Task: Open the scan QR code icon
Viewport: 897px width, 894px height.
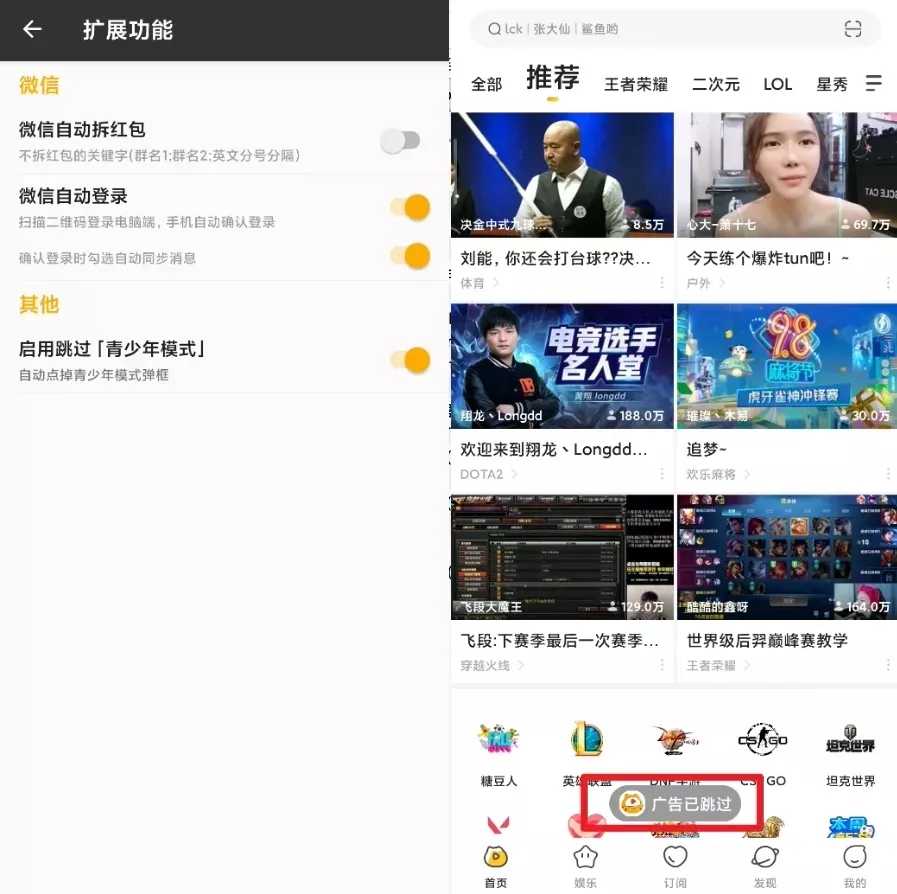Action: [852, 29]
